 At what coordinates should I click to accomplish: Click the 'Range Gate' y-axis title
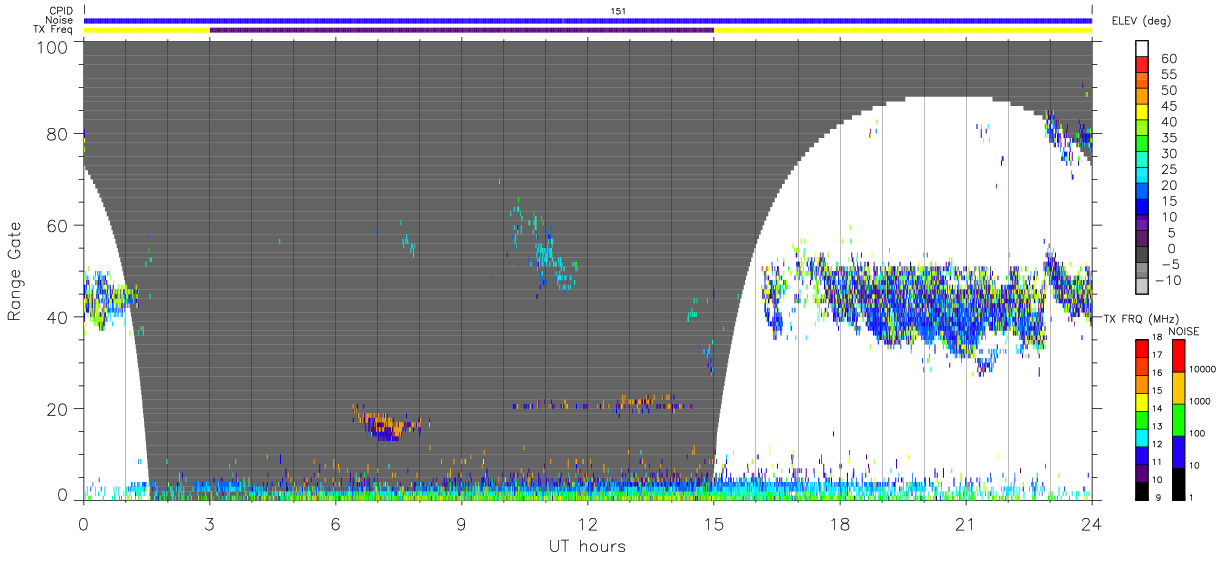(15, 271)
